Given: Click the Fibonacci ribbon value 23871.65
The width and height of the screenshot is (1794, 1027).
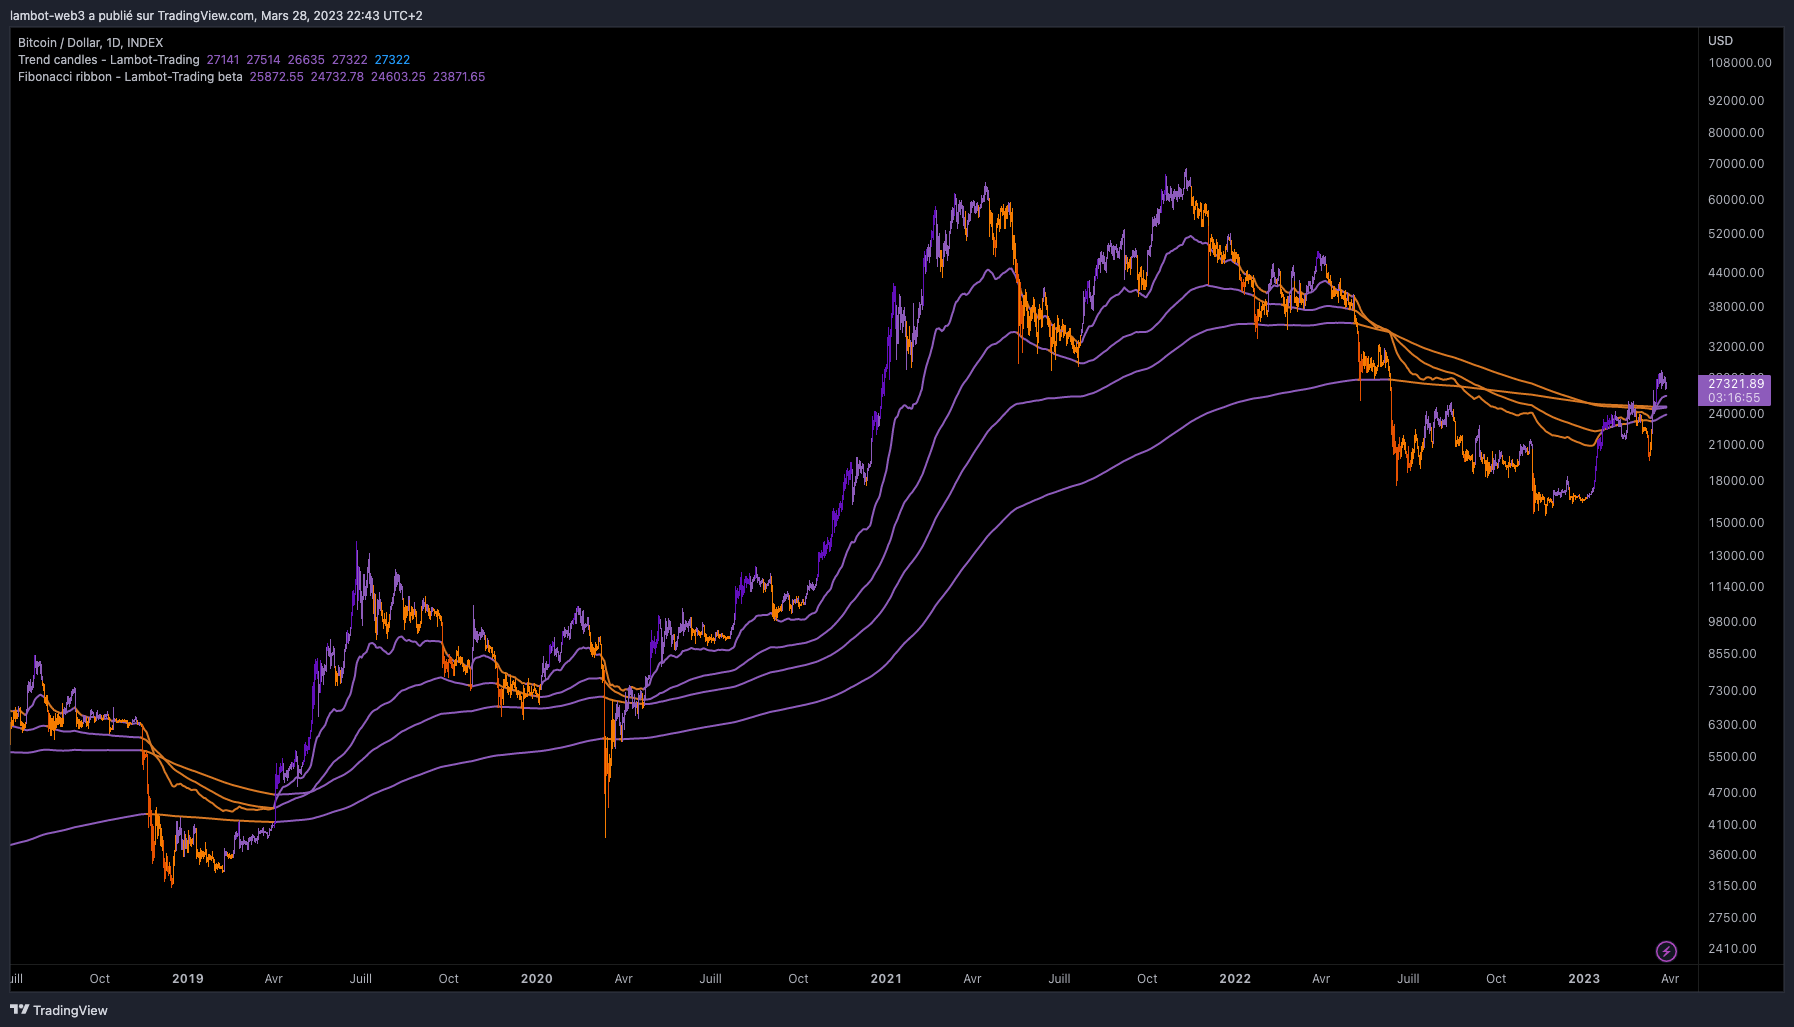Looking at the screenshot, I should (x=459, y=77).
